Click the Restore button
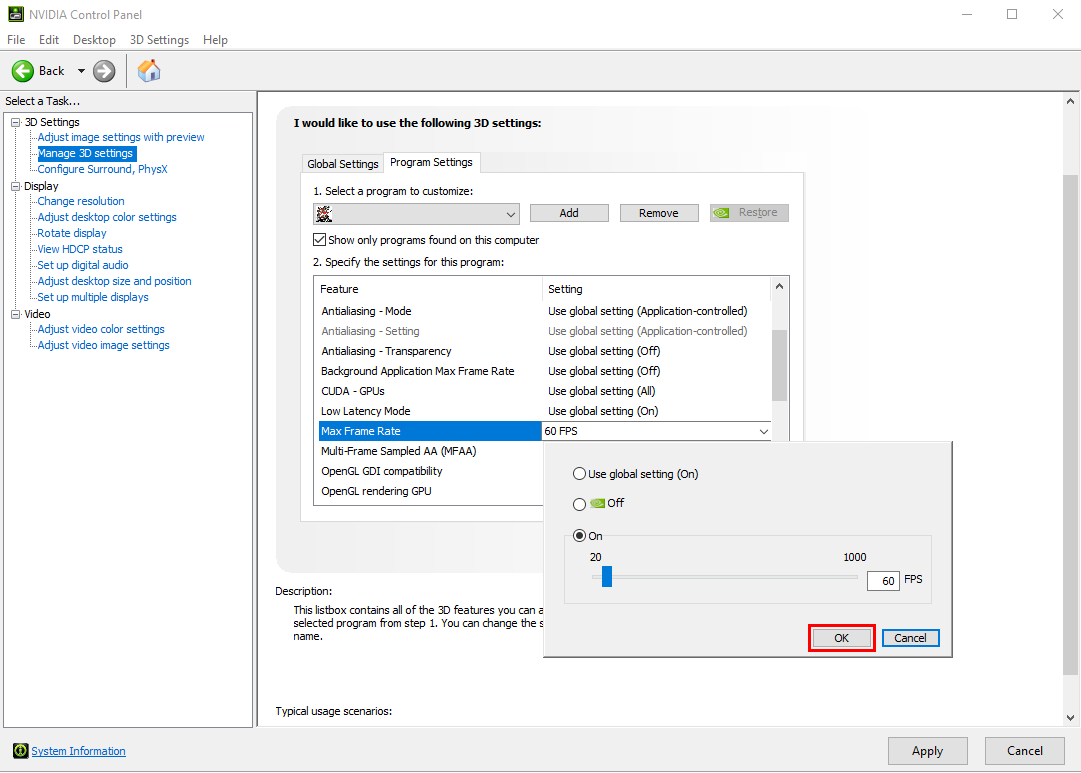Image resolution: width=1081 pixels, height=773 pixels. tap(749, 213)
